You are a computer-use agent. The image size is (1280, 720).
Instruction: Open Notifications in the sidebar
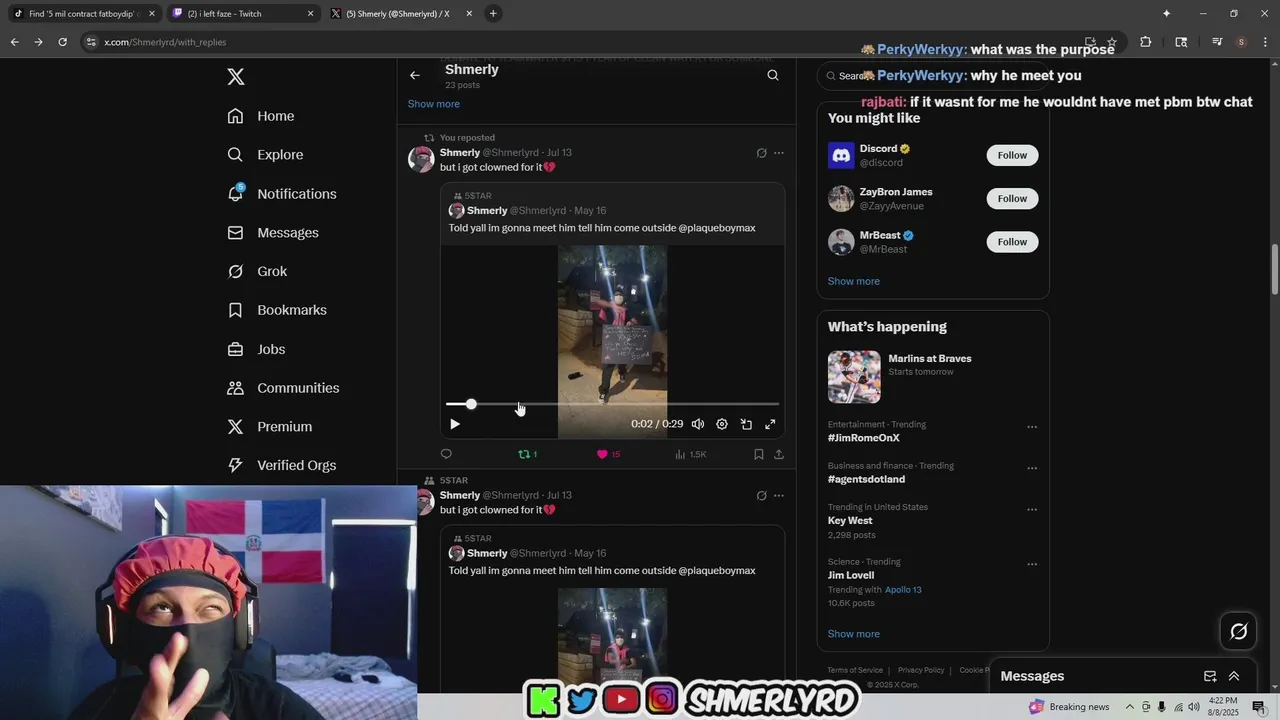[x=282, y=194]
